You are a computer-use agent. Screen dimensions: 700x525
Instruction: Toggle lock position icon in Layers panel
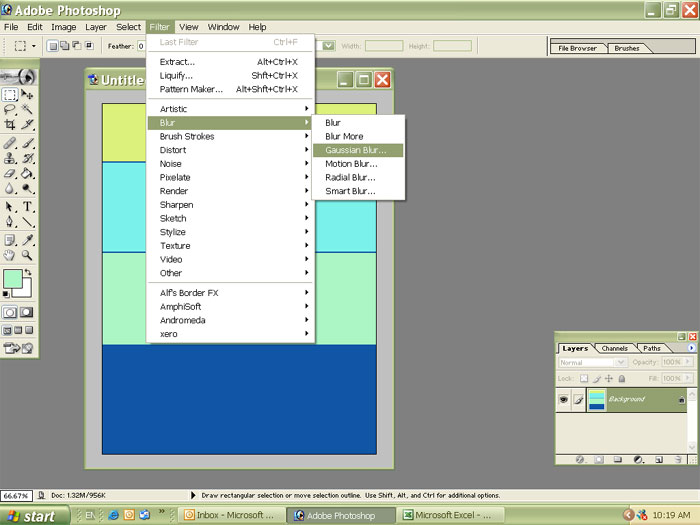pos(609,379)
